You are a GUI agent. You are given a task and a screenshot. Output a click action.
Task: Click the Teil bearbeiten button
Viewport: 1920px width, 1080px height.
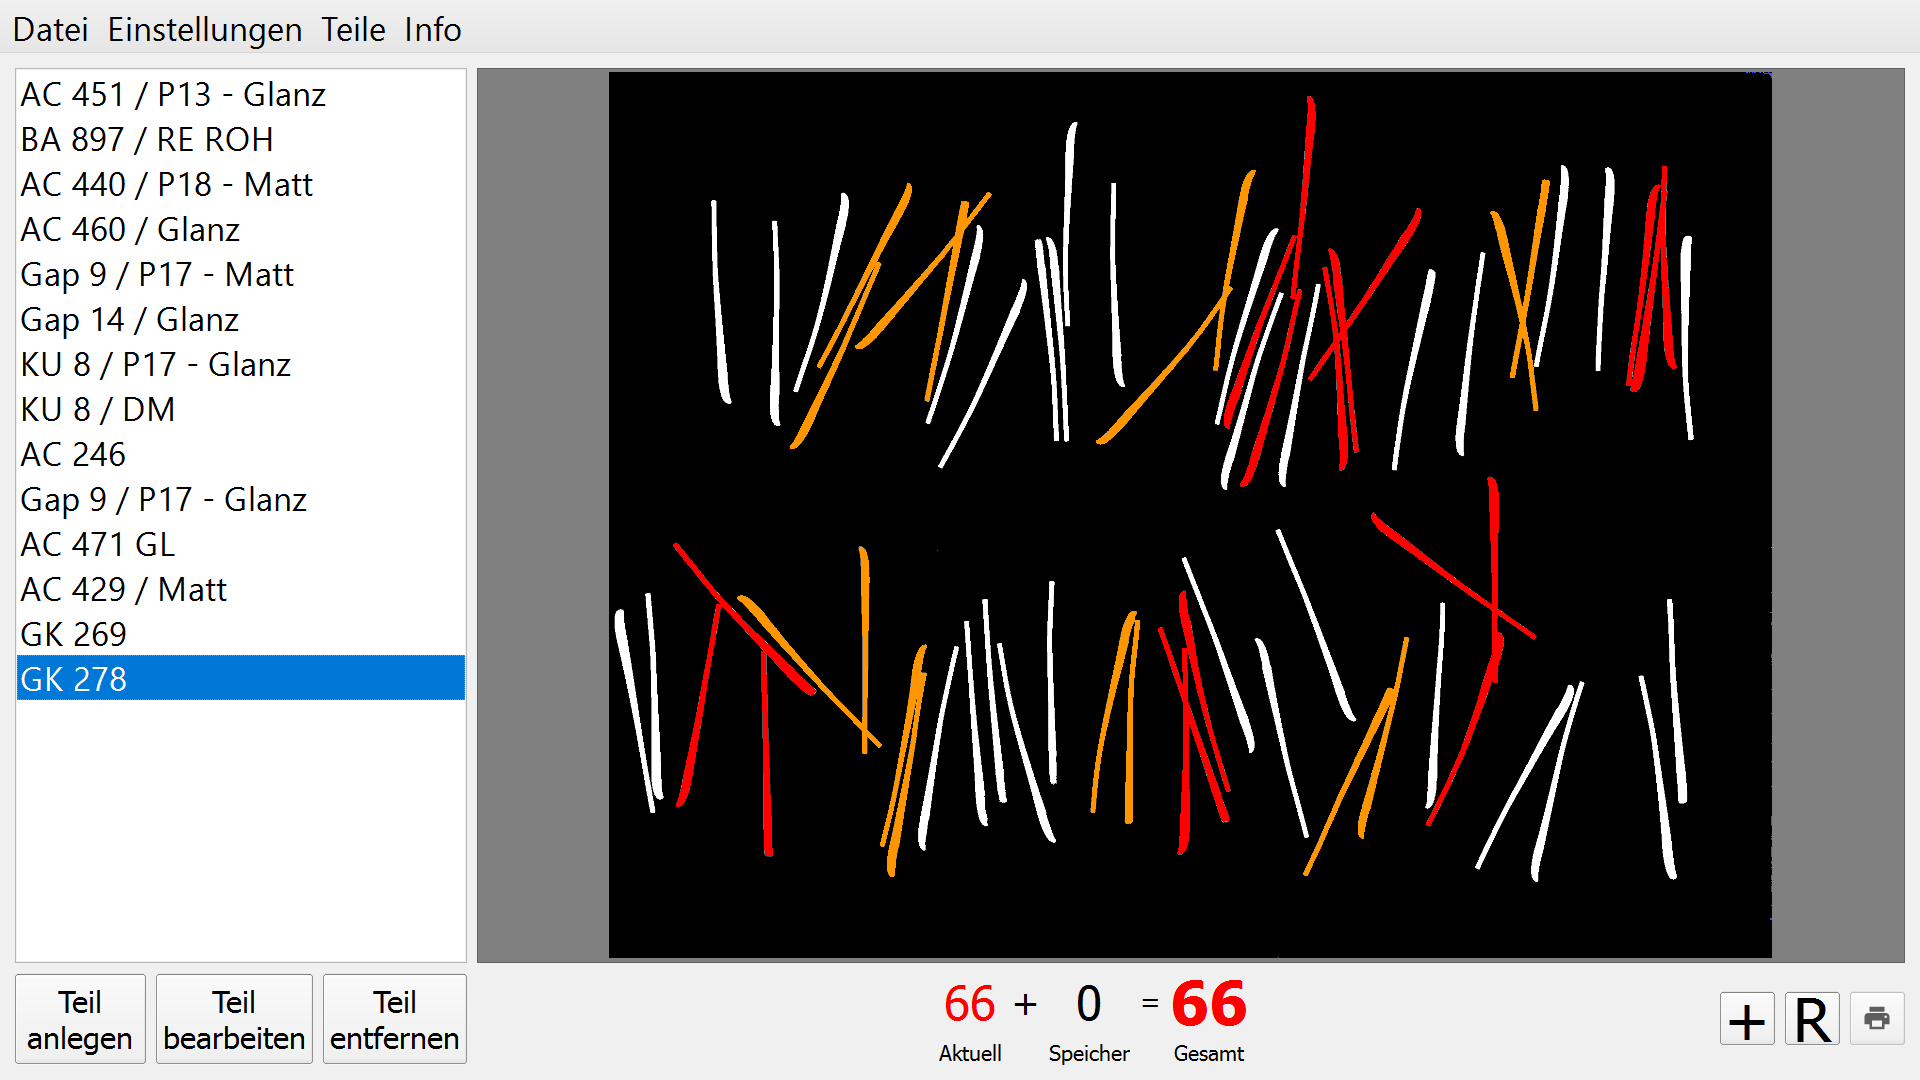(234, 1019)
